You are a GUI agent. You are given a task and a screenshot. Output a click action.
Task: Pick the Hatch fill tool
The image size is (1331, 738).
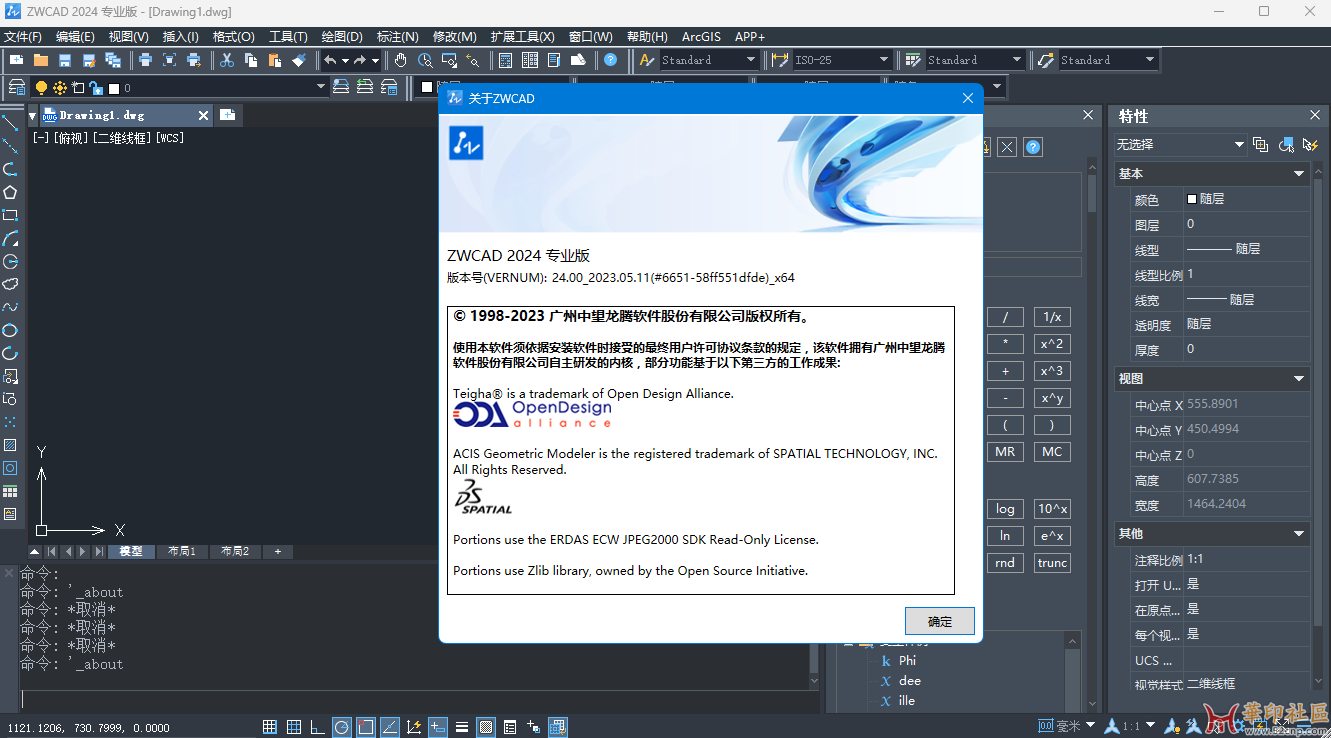click(10, 445)
